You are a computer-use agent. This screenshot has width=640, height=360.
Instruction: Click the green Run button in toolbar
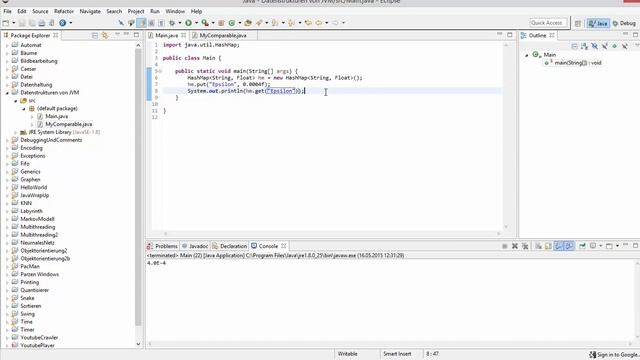(x=188, y=23)
